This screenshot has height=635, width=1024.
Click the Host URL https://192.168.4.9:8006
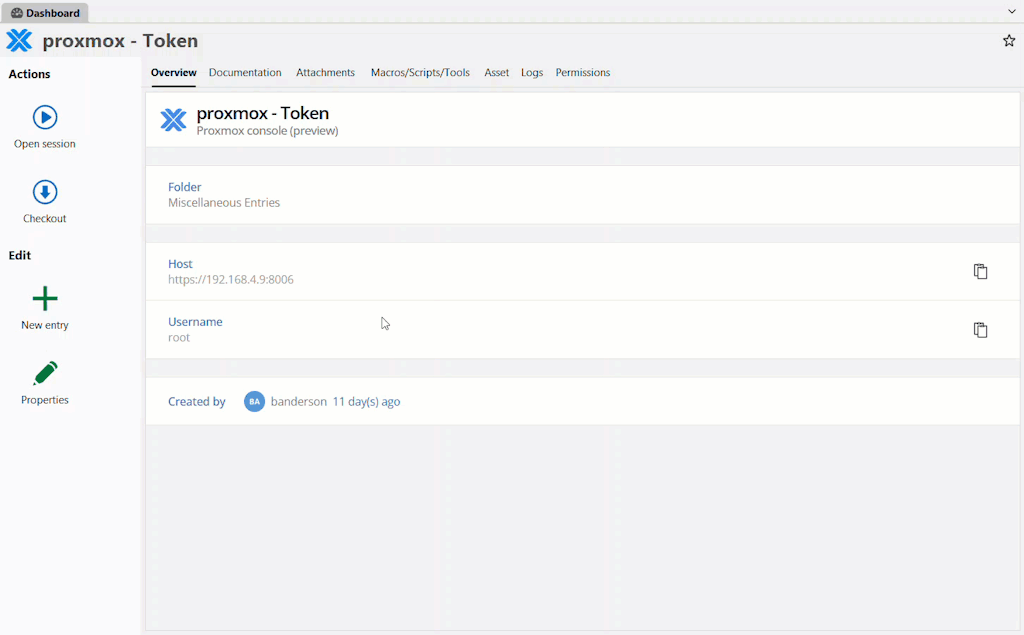(x=231, y=280)
